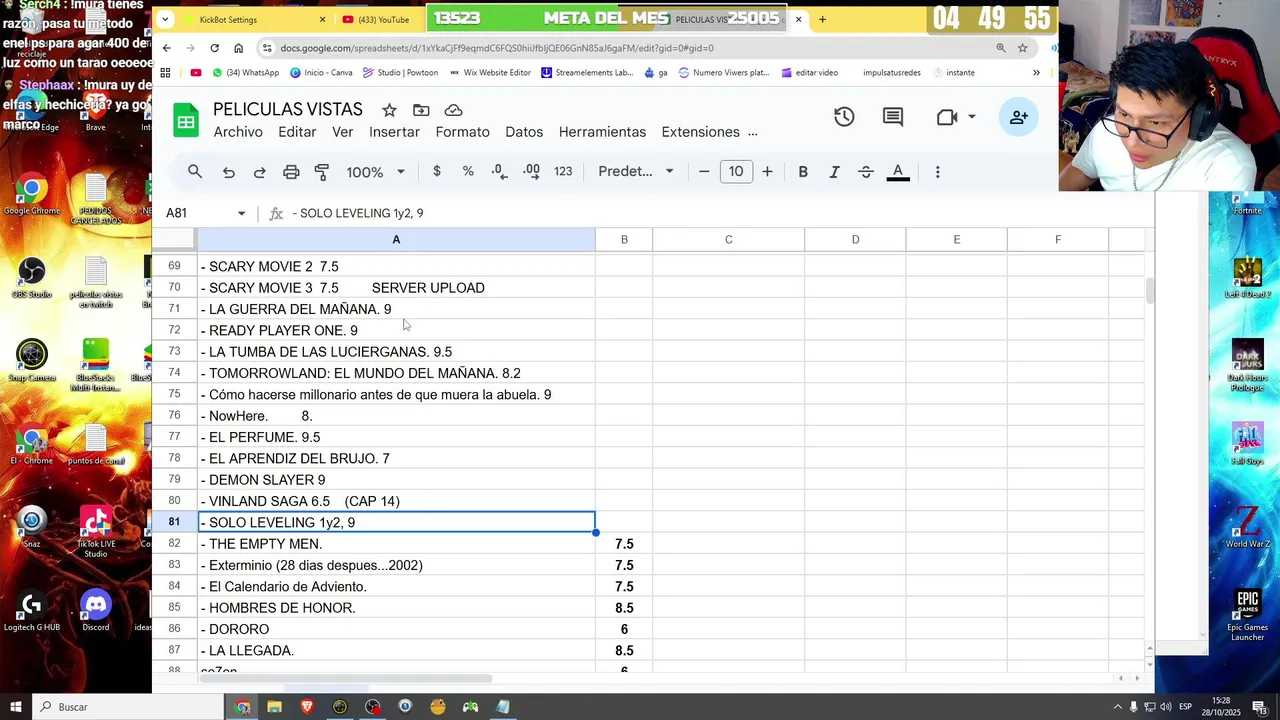The image size is (1280, 720).
Task: Select the EL PERFUME. 9.5 cell
Action: [396, 437]
